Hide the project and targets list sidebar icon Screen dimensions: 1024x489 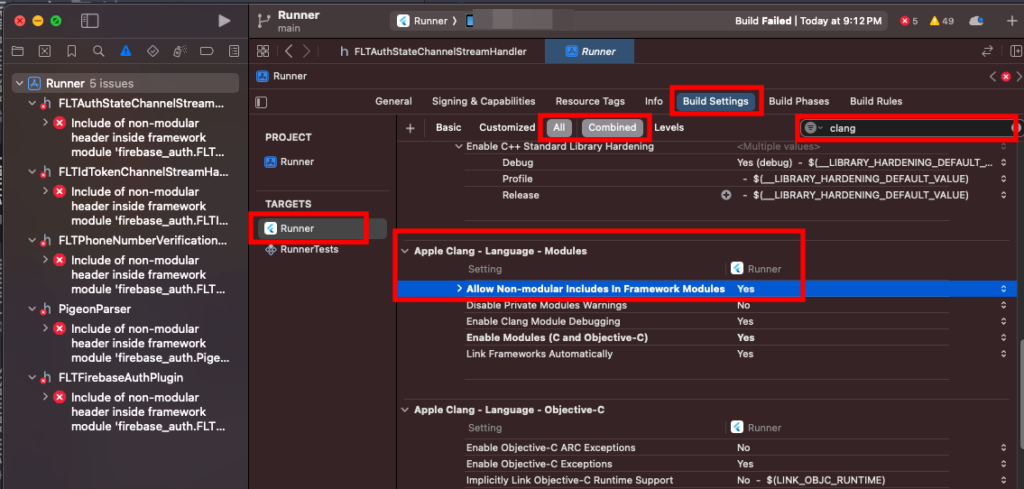pyautogui.click(x=261, y=102)
